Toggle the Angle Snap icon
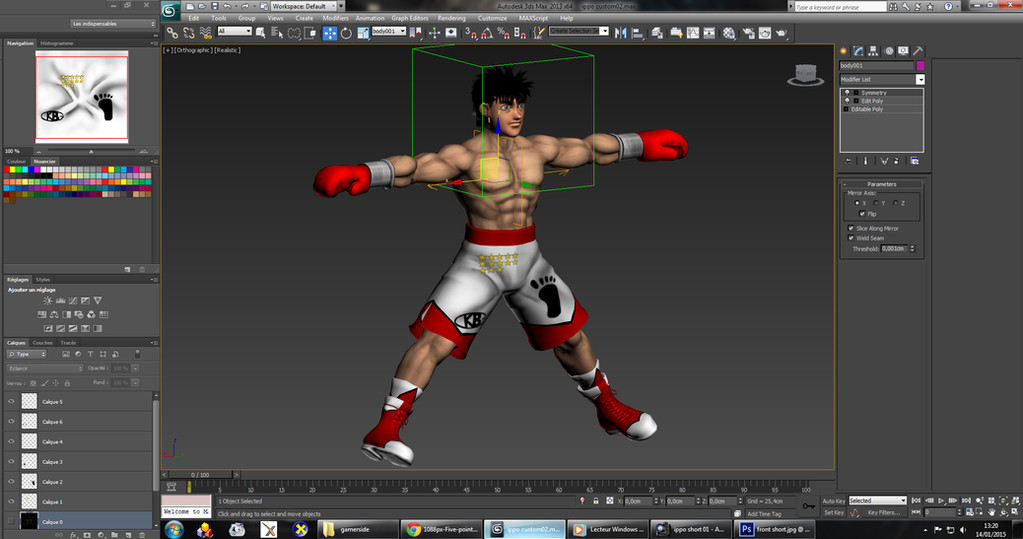 pos(487,33)
